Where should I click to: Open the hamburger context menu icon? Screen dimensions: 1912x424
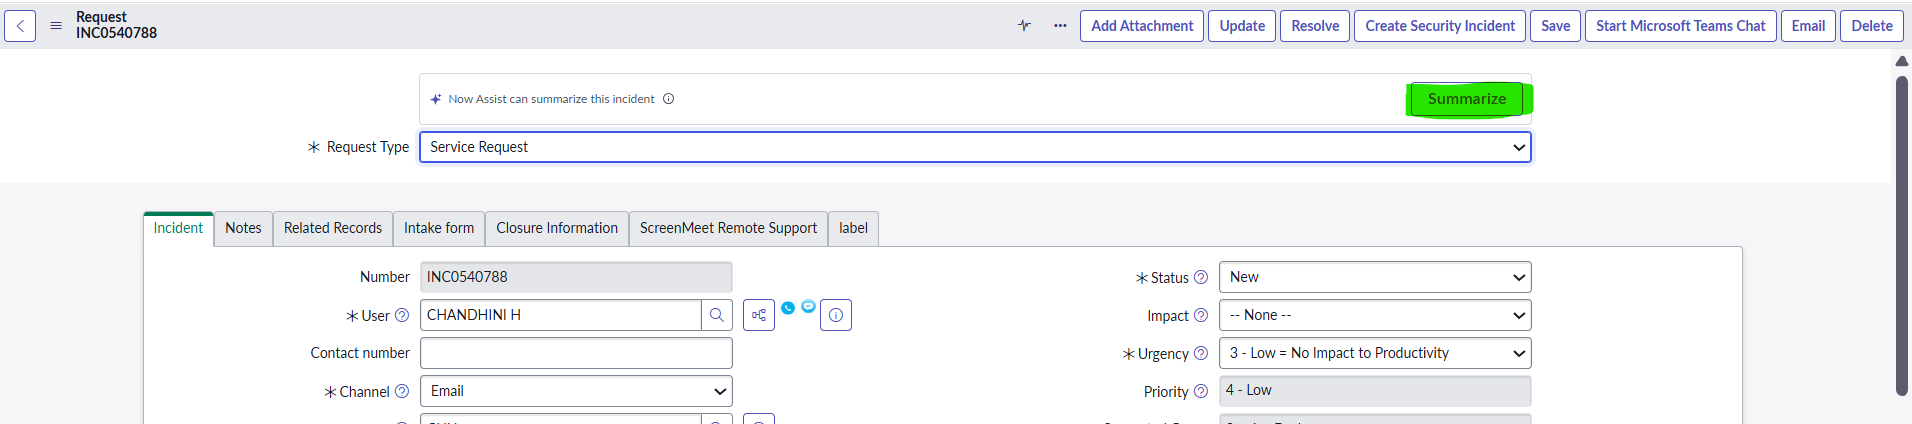(56, 26)
